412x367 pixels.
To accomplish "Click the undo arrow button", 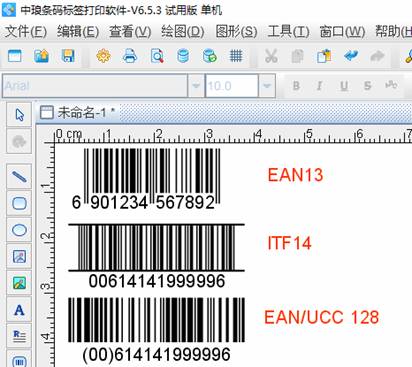I will coord(351,56).
